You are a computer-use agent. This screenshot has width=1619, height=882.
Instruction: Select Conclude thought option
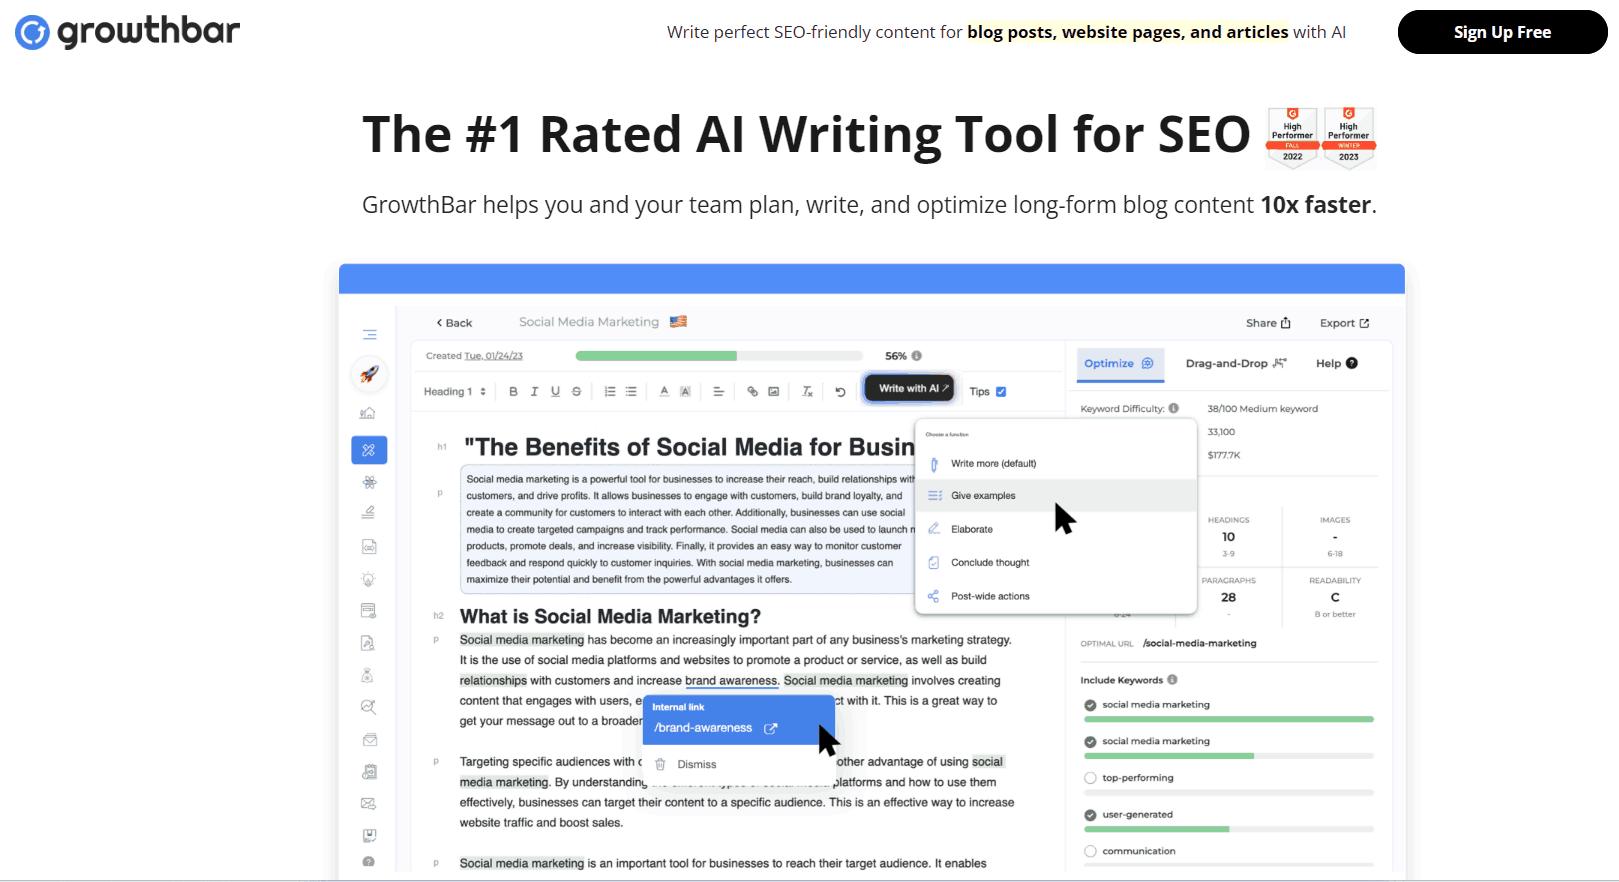tap(1056, 563)
